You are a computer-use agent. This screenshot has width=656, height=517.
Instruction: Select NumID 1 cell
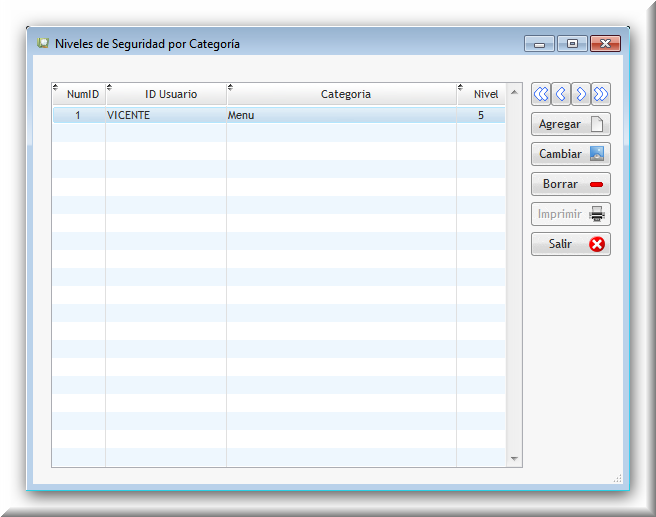click(x=79, y=115)
